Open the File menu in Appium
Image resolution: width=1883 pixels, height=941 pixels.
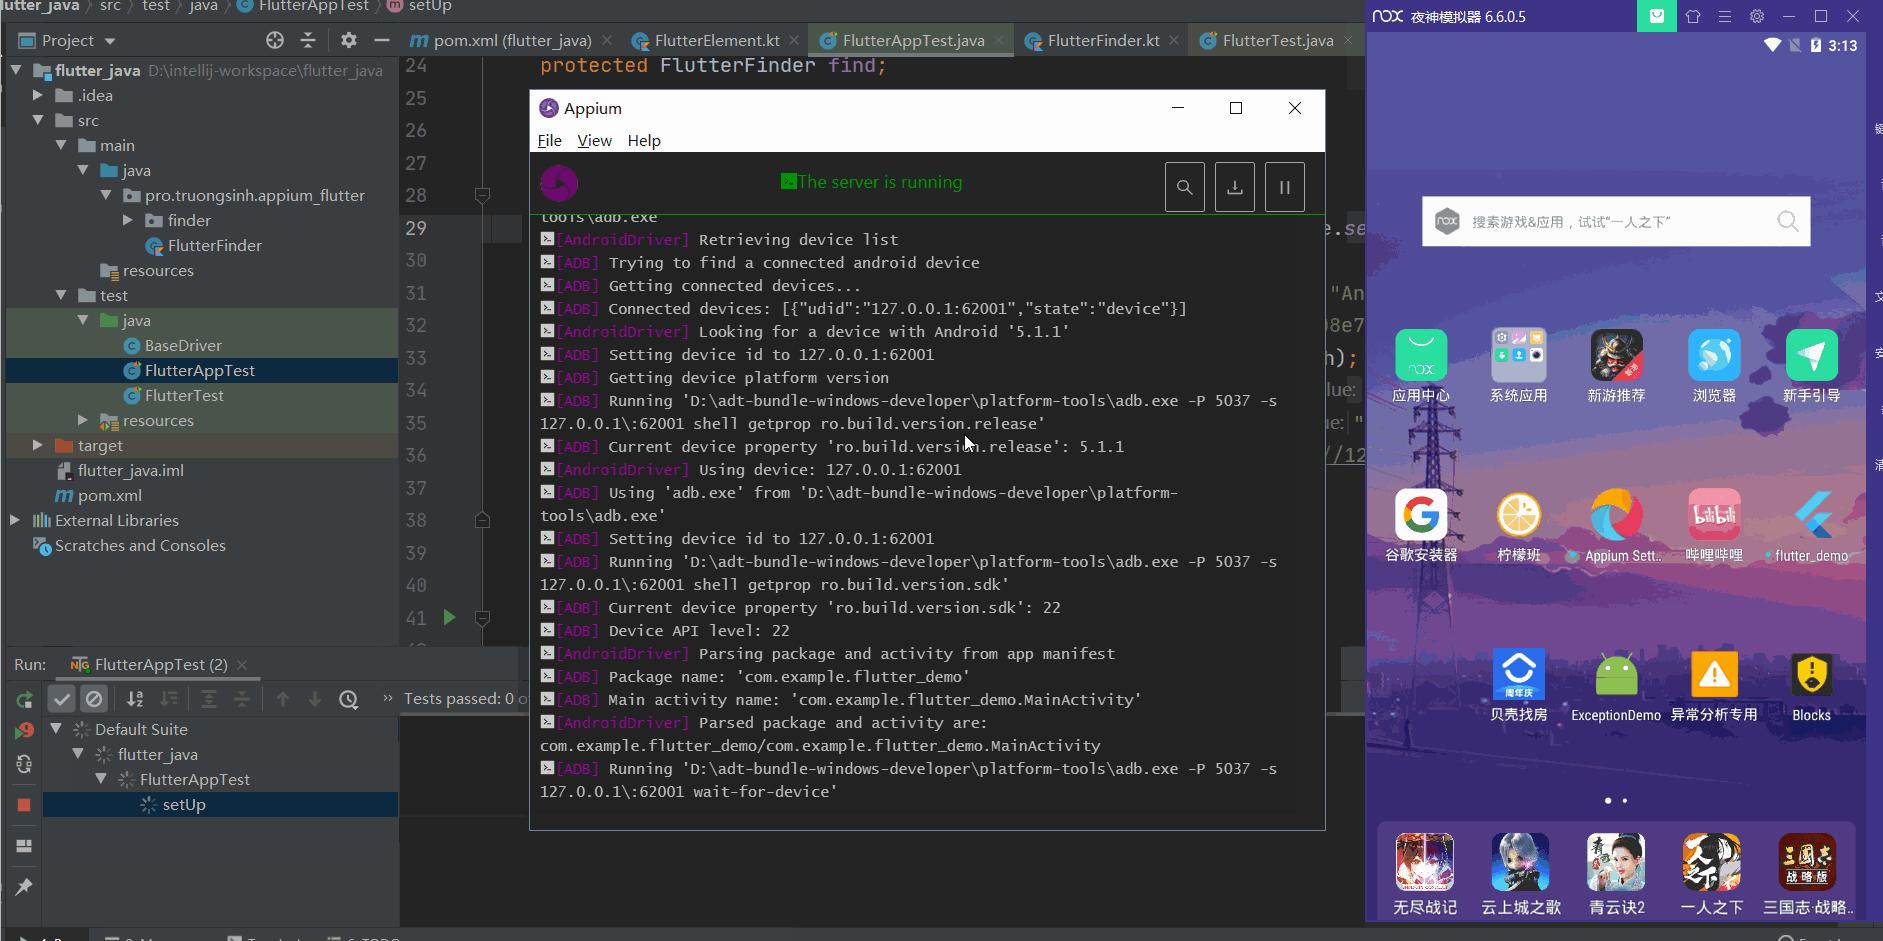tap(549, 140)
